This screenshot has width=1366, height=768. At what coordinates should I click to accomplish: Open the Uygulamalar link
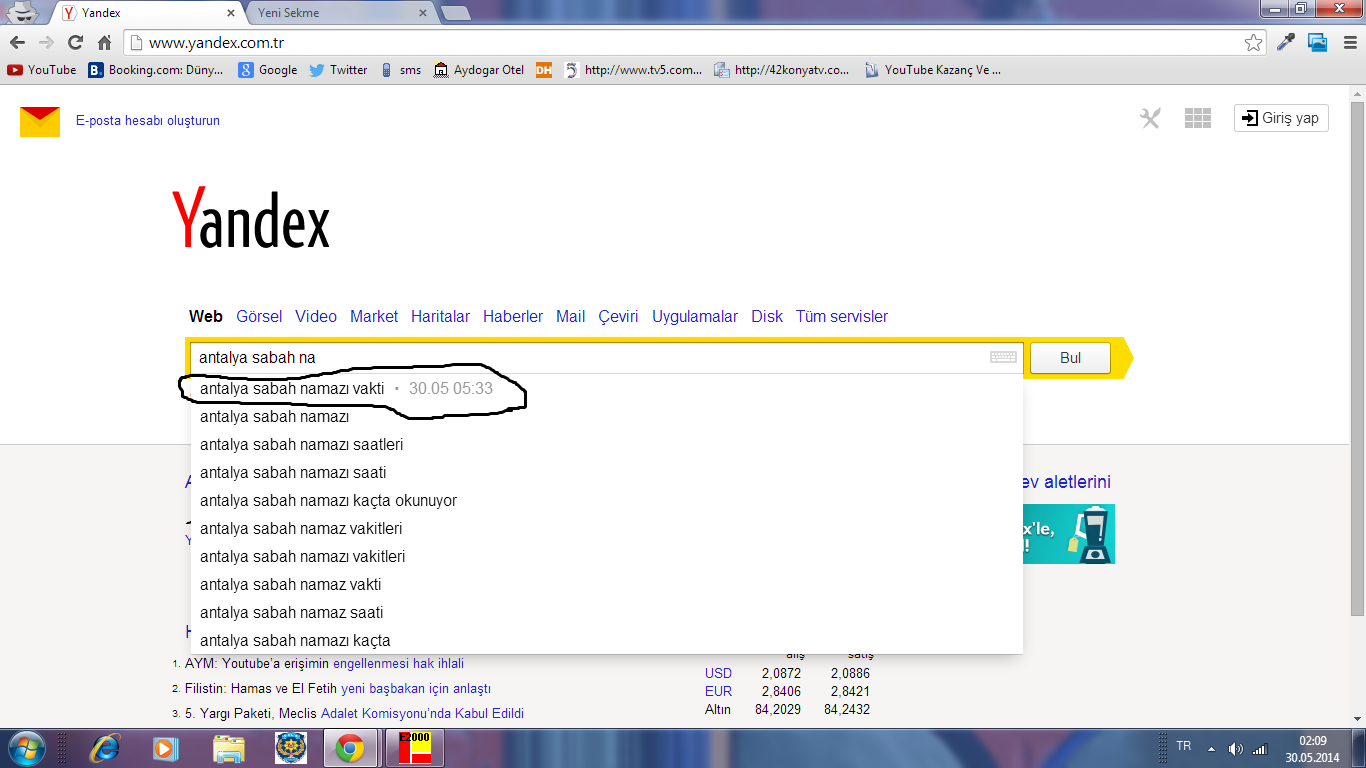(695, 316)
